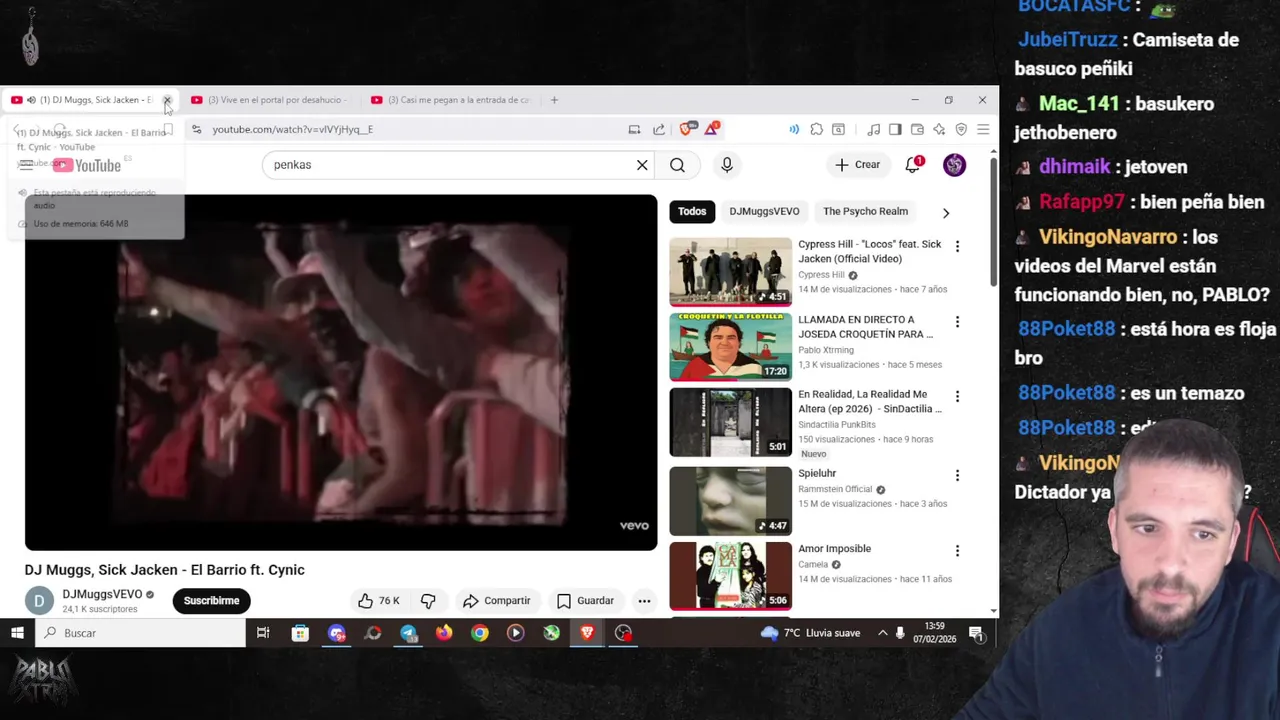
Task: Open Microsoft Store from taskbar
Action: [300, 633]
